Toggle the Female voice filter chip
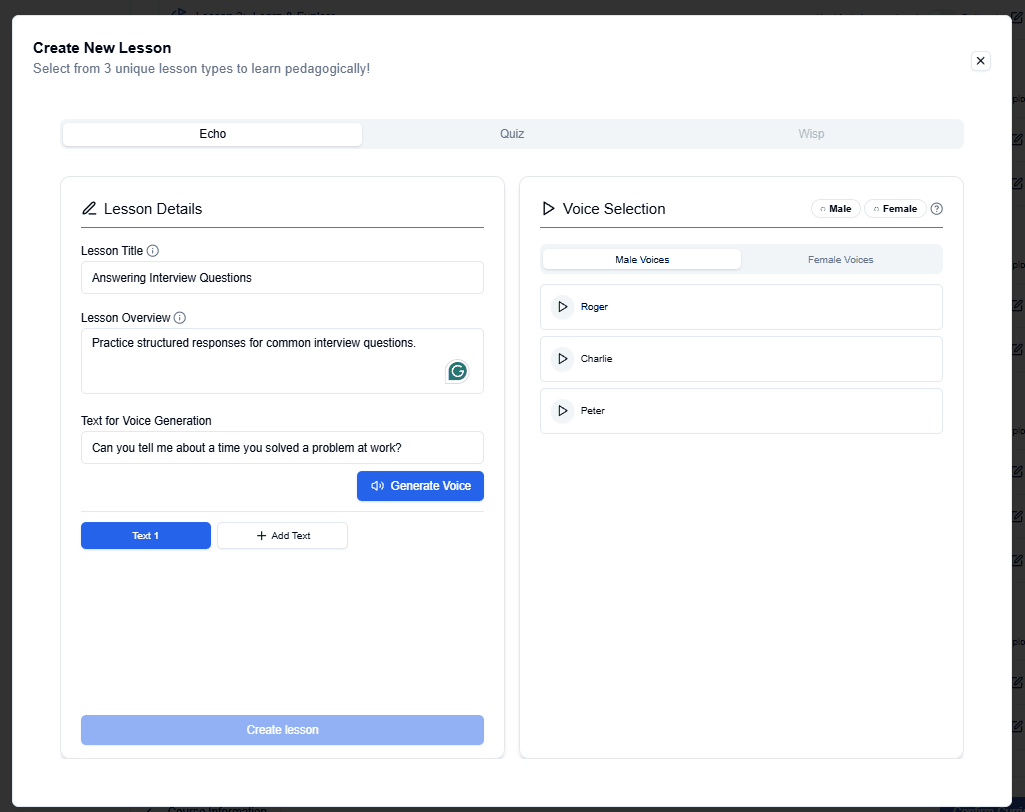Image resolution: width=1025 pixels, height=812 pixels. coord(894,209)
